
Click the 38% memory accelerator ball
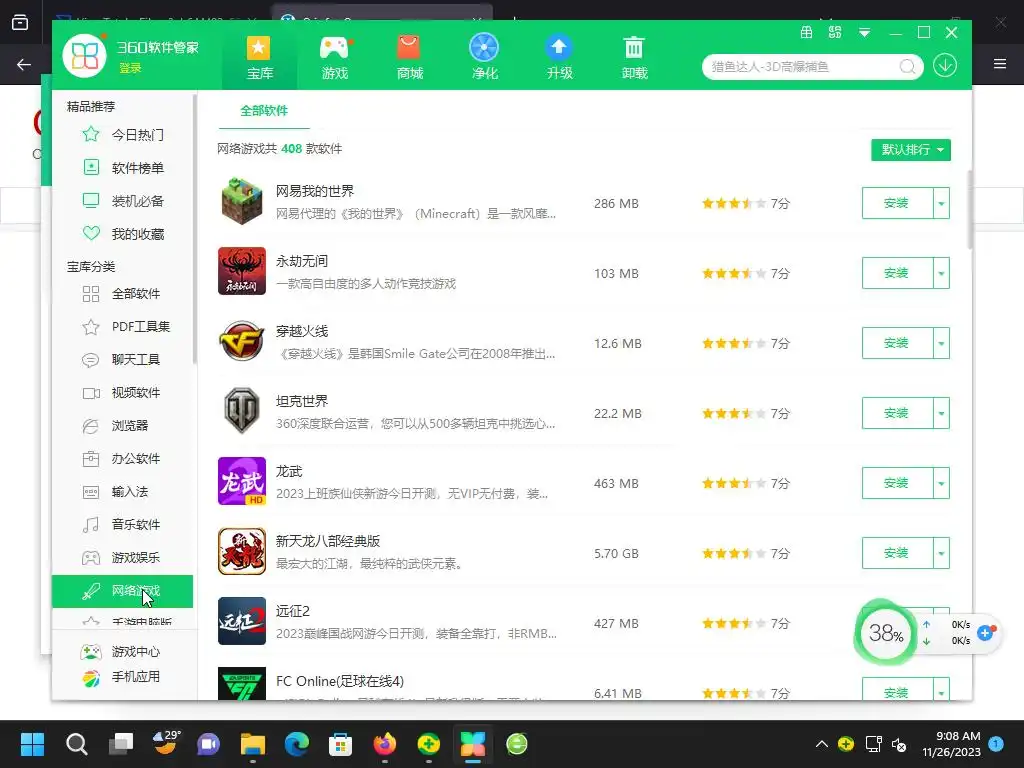(886, 632)
